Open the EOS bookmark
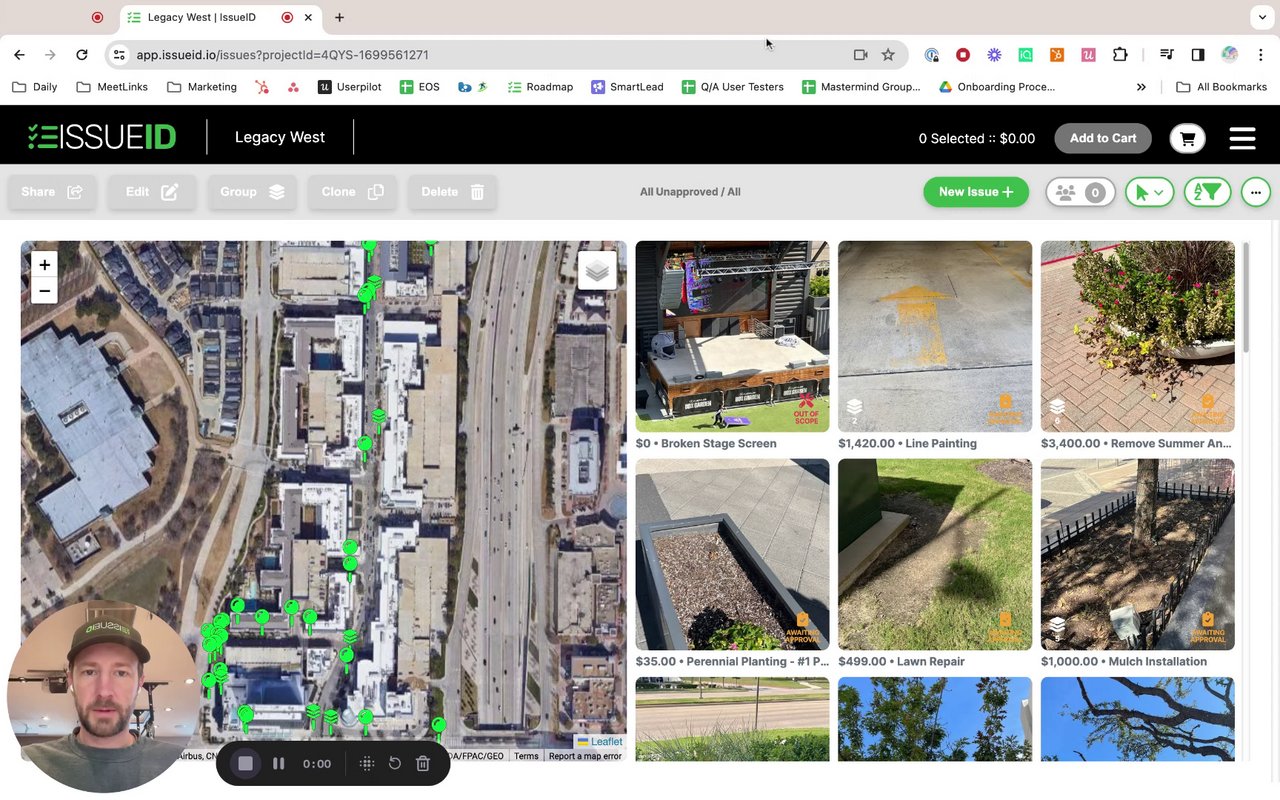 tap(420, 87)
